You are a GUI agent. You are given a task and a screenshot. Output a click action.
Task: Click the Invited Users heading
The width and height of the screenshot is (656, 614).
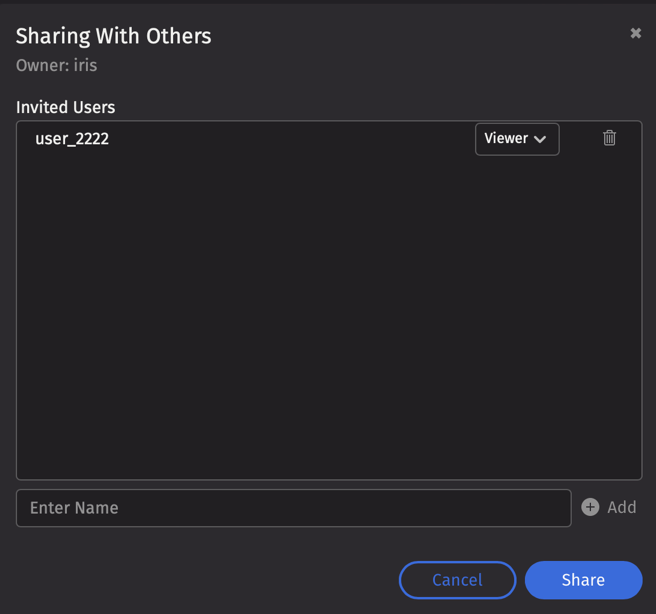(65, 107)
